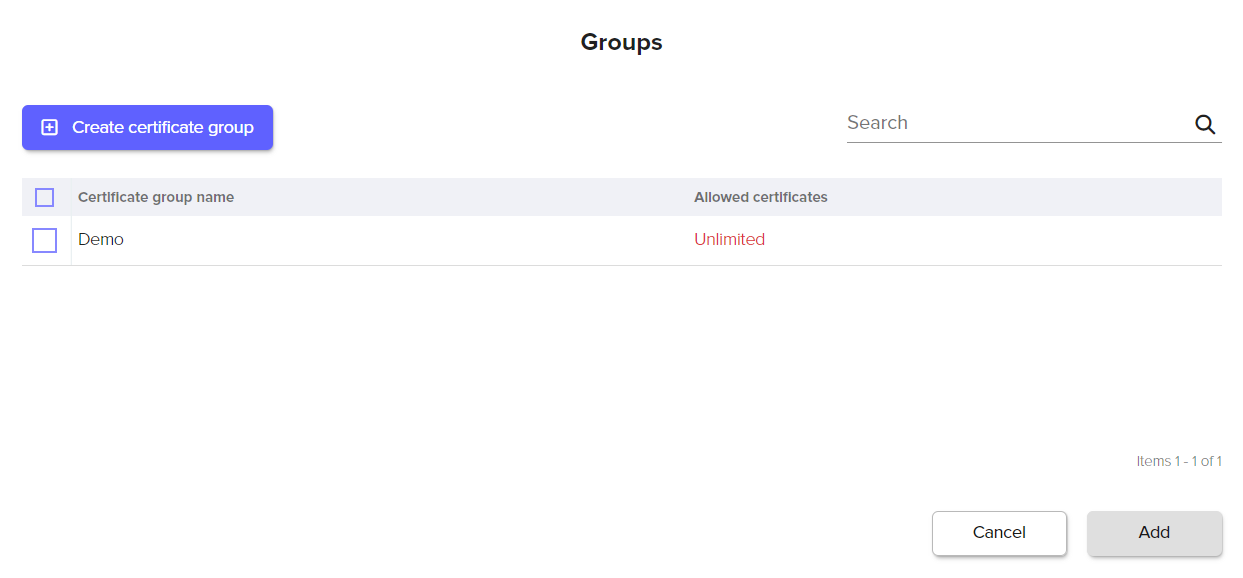Select the Demo certificate group name
The width and height of the screenshot is (1243, 578).
coord(101,240)
